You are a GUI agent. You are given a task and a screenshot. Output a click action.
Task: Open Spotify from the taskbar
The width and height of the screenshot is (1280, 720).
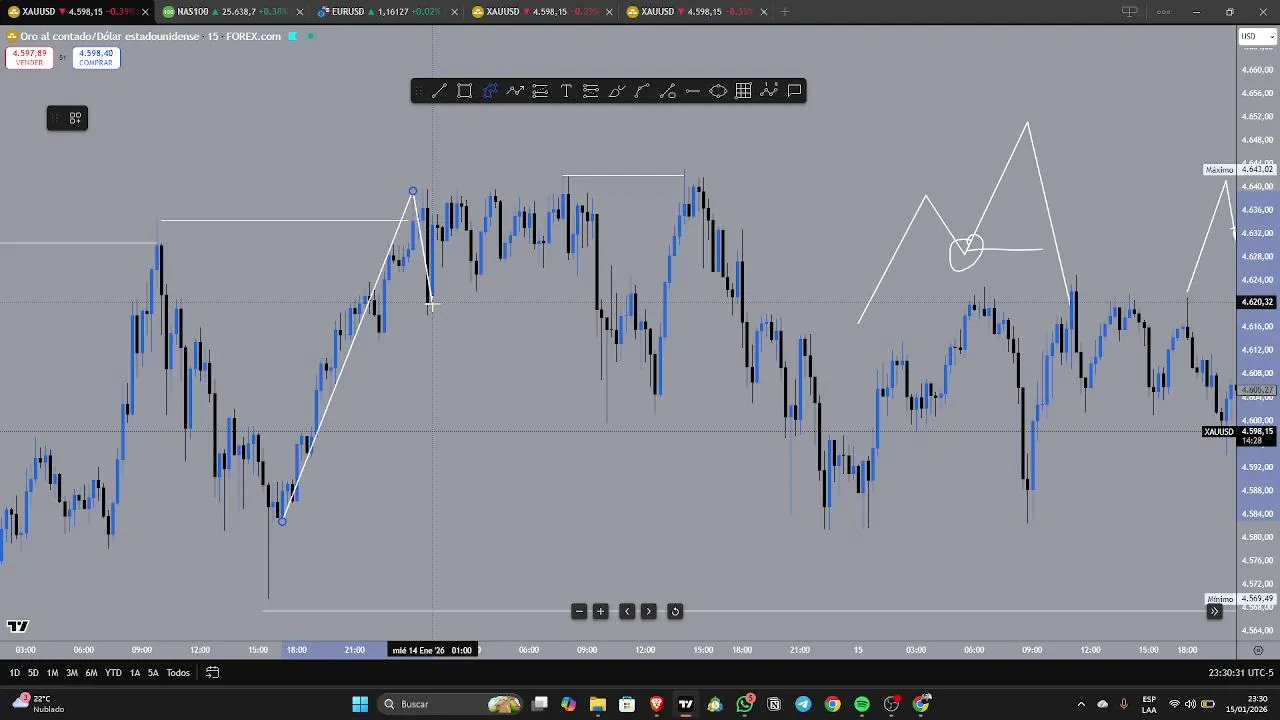[x=862, y=704]
